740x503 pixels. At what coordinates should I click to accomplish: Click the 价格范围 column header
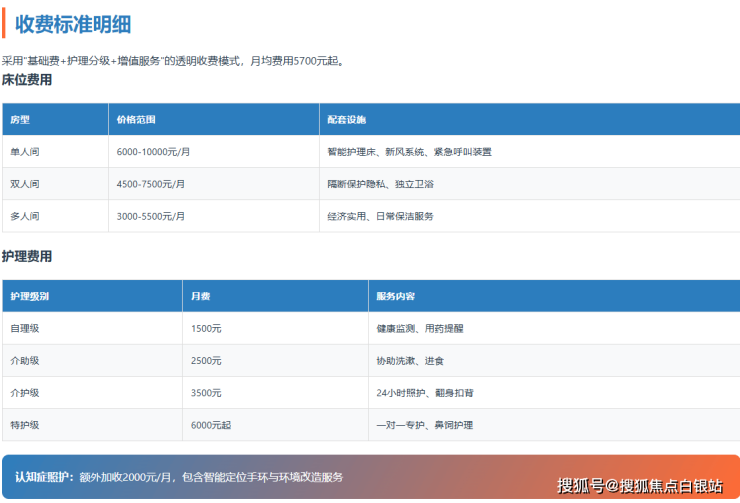(x=136, y=120)
